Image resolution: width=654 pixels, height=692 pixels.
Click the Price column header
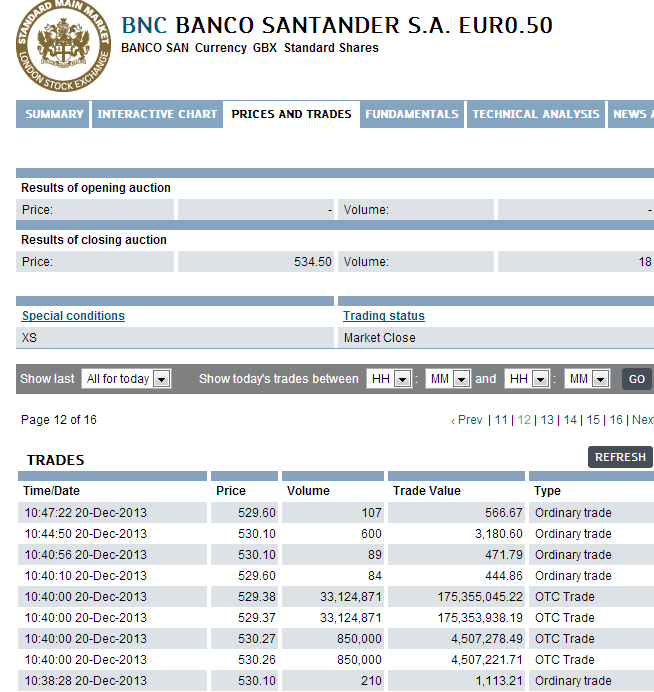[x=231, y=491]
